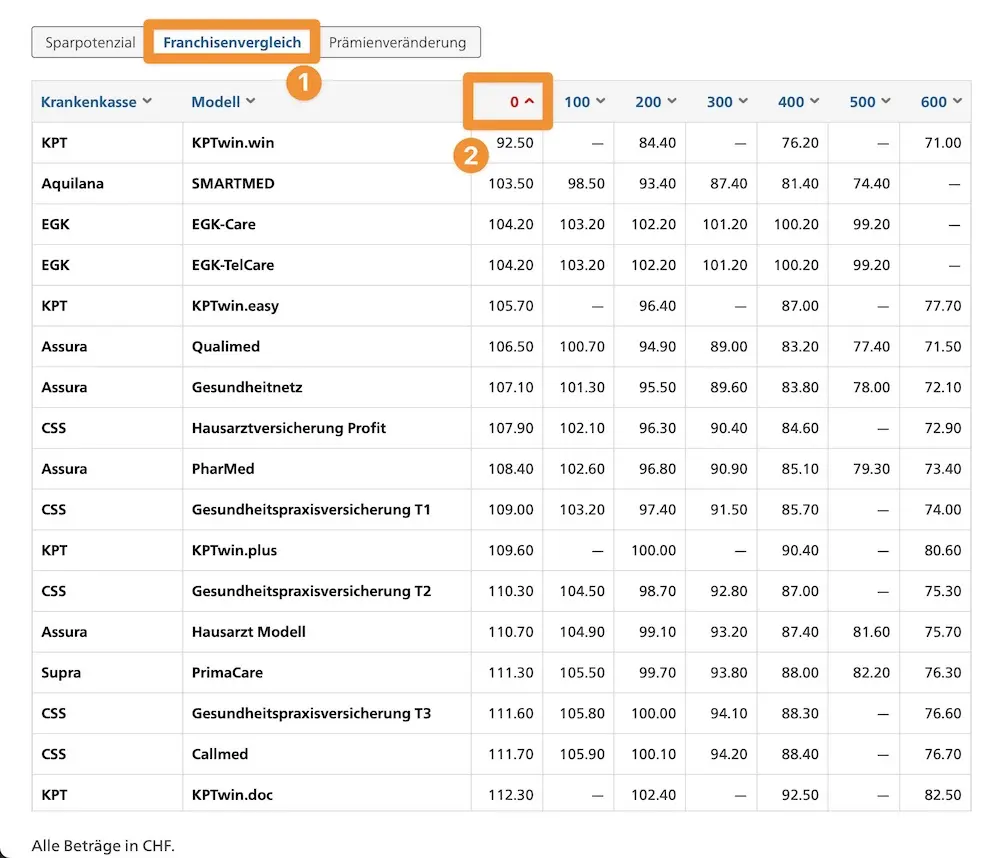Screen dimensions: 1000x858
Task: Click the 82.50 value in KPTwin.doc row
Action: [943, 795]
